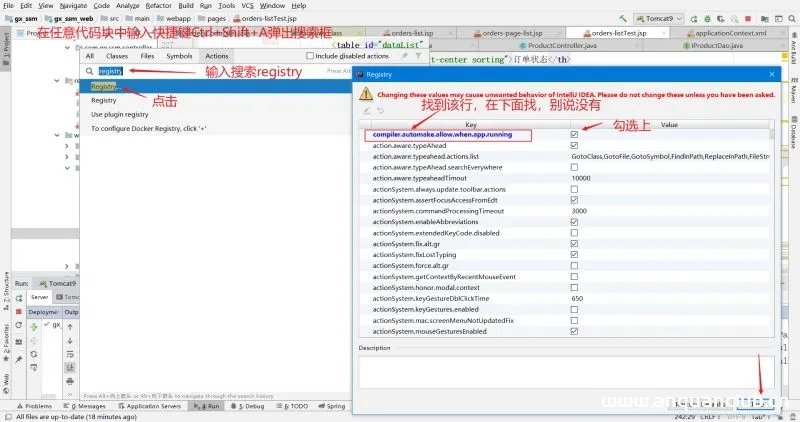Enable Include disabled actions checkbox

310,56
